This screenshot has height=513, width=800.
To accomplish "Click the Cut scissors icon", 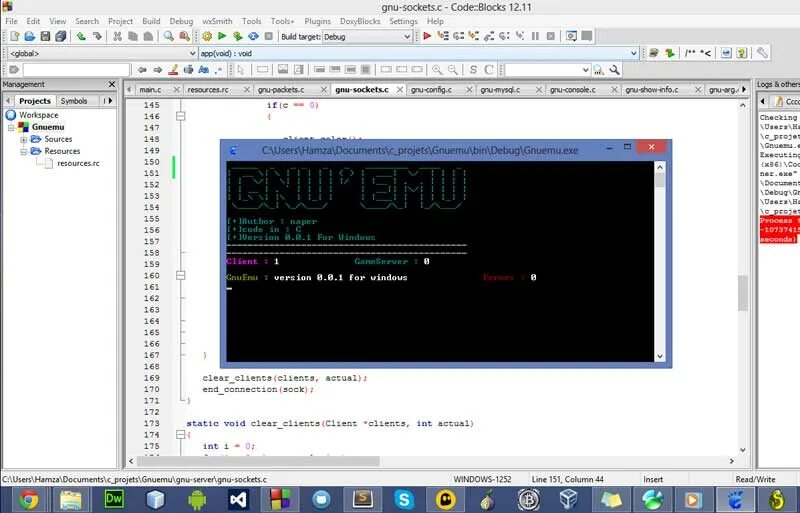I will [x=117, y=36].
